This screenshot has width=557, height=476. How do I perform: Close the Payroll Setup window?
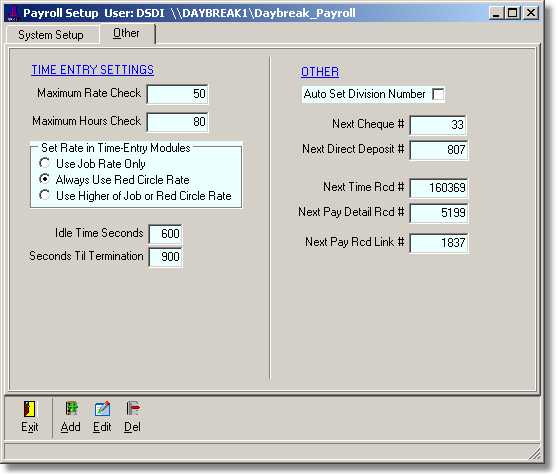531,13
